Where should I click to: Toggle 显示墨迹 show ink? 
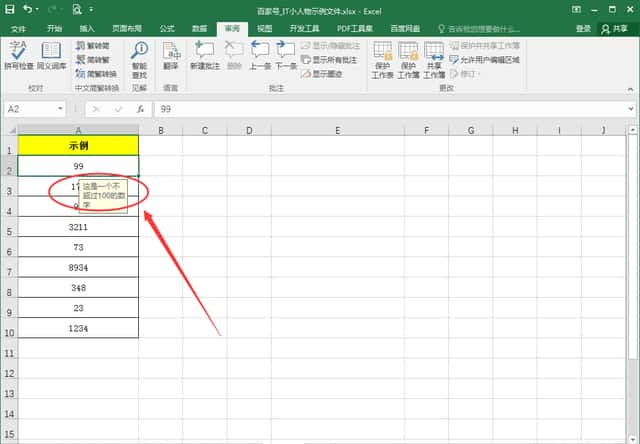(x=322, y=74)
